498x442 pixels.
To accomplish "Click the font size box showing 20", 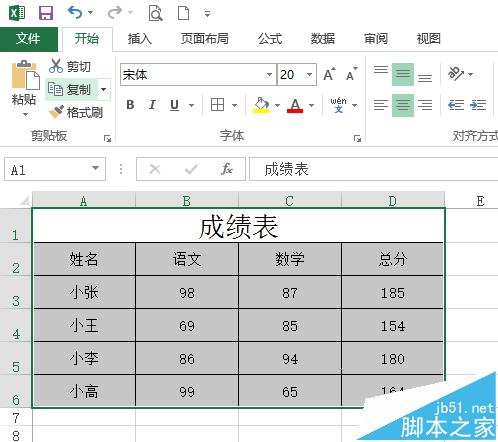I will 290,75.
